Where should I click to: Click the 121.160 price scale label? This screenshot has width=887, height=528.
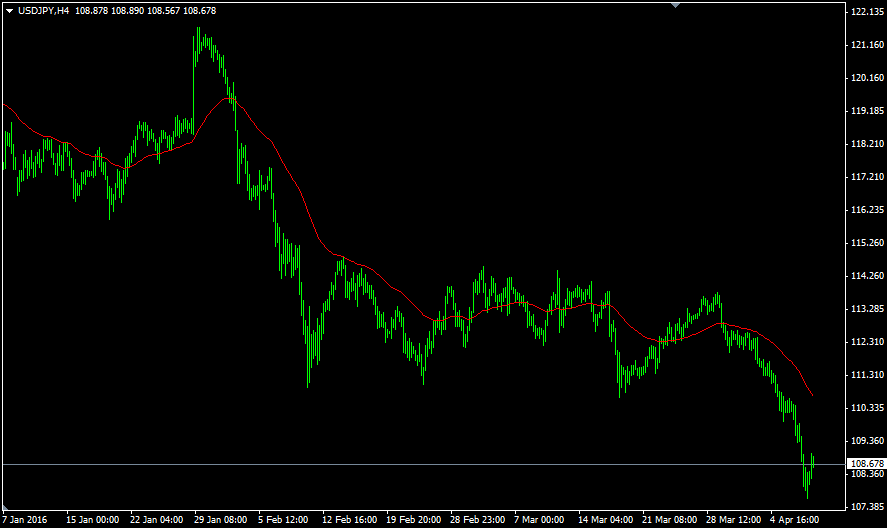867,45
